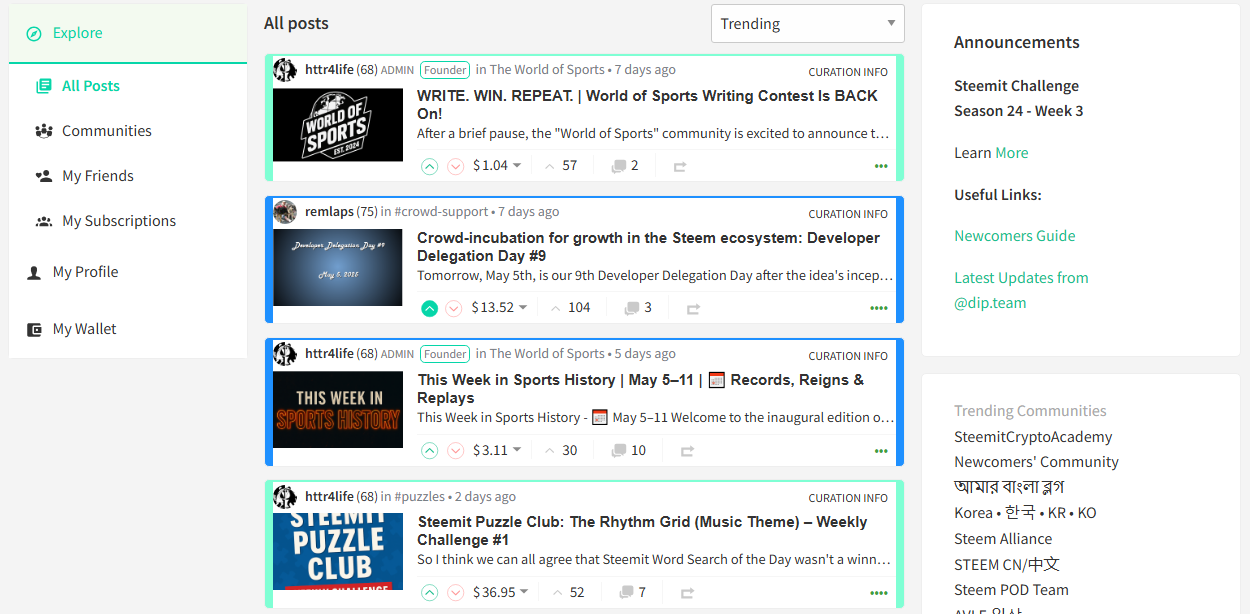1250x614 pixels.
Task: Open comments icon showing 10 replies
Action: click(629, 451)
